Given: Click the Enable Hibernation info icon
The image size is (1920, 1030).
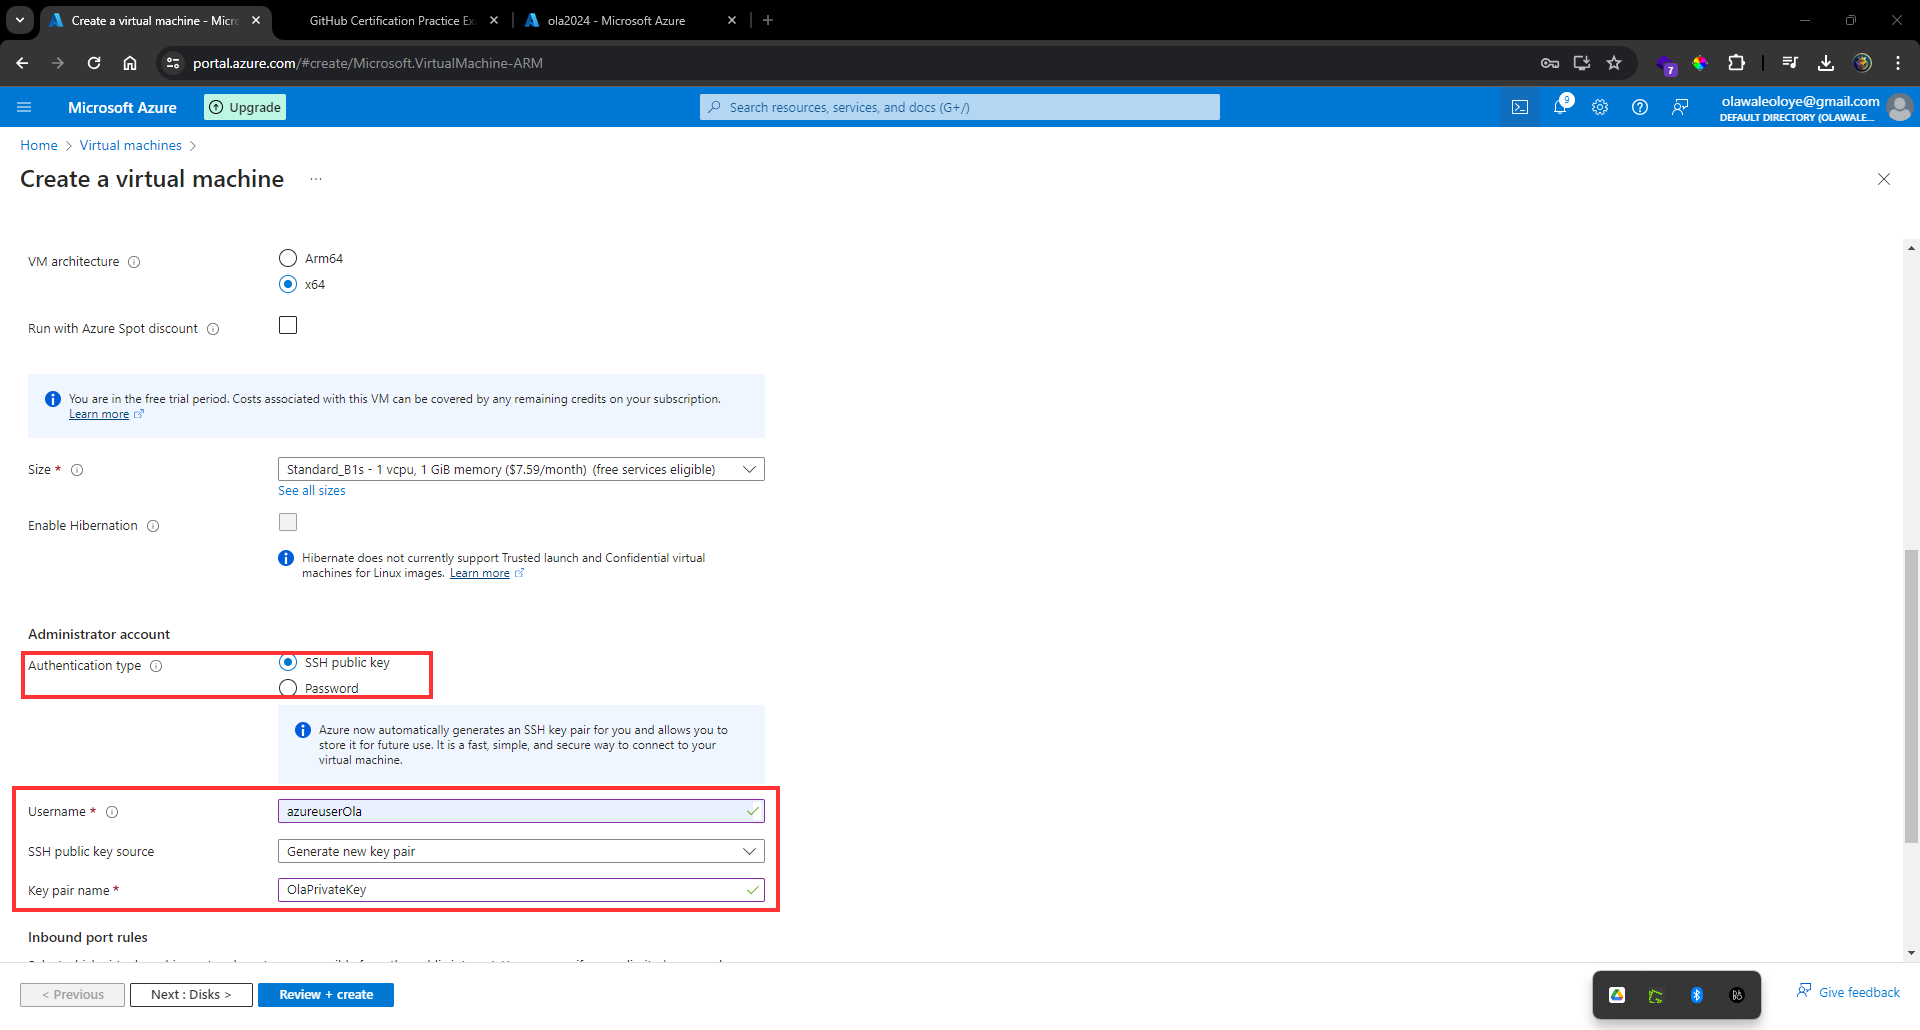Looking at the screenshot, I should [x=153, y=526].
